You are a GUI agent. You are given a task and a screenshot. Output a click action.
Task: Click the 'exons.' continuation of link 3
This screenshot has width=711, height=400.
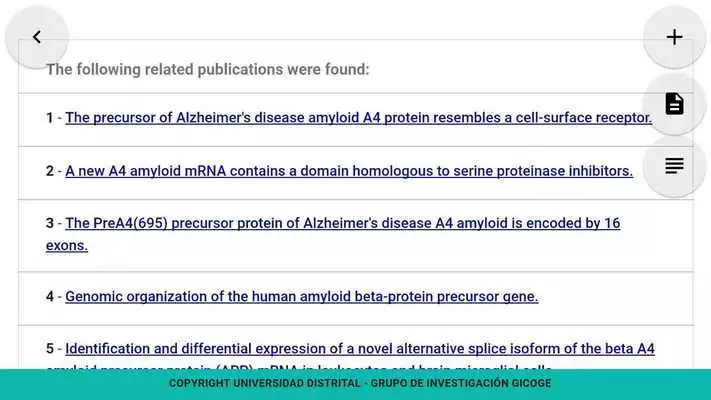click(67, 245)
